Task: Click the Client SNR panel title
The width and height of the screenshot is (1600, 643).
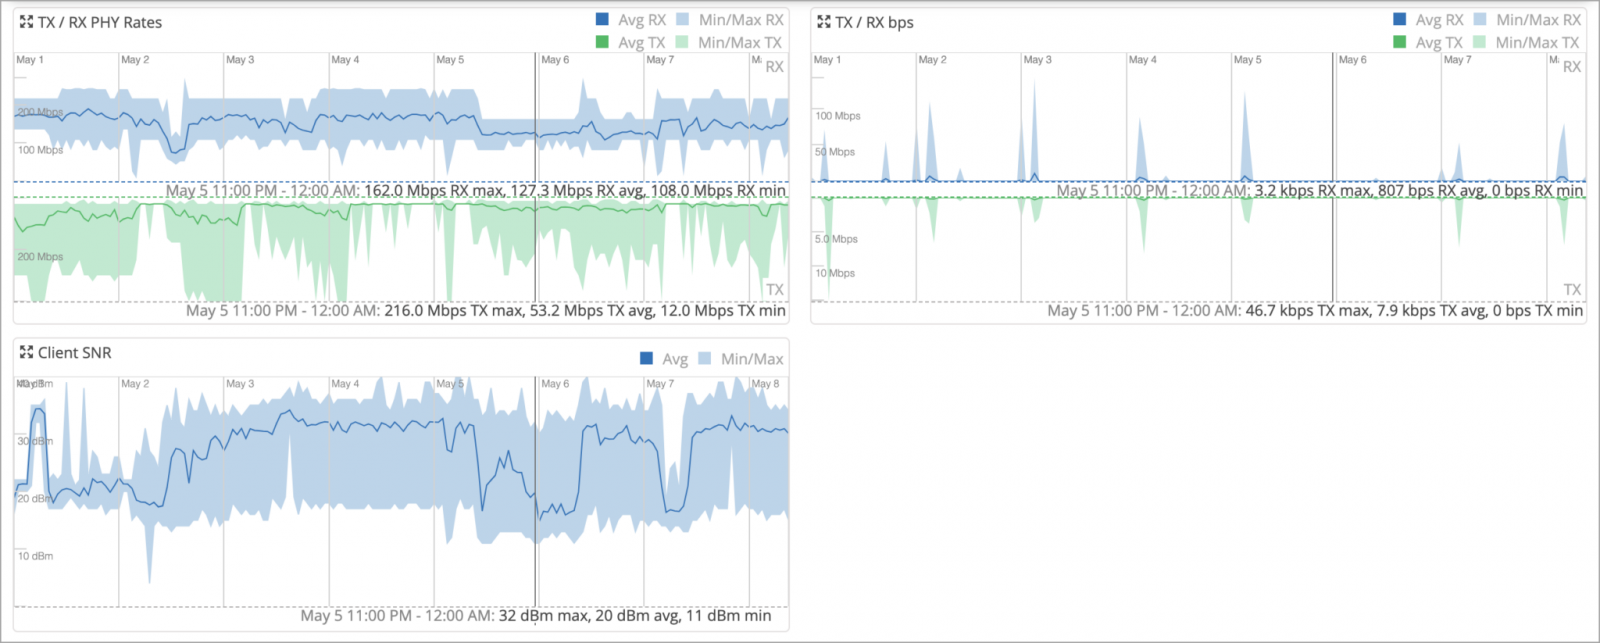Action: tap(75, 352)
